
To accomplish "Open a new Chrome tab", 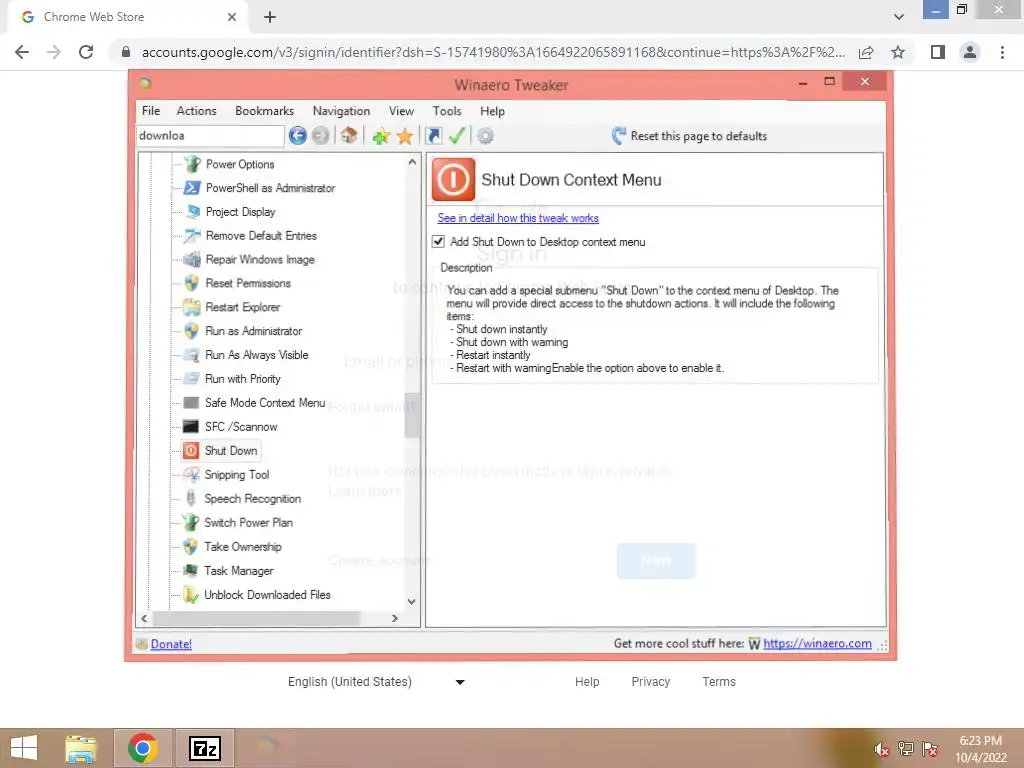I will pyautogui.click(x=270, y=17).
